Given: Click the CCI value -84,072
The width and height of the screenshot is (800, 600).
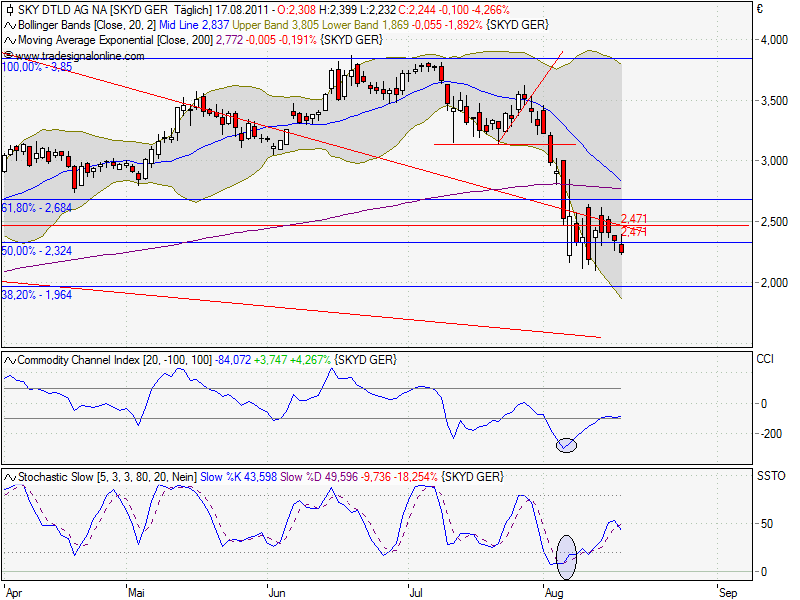Looking at the screenshot, I should [233, 360].
